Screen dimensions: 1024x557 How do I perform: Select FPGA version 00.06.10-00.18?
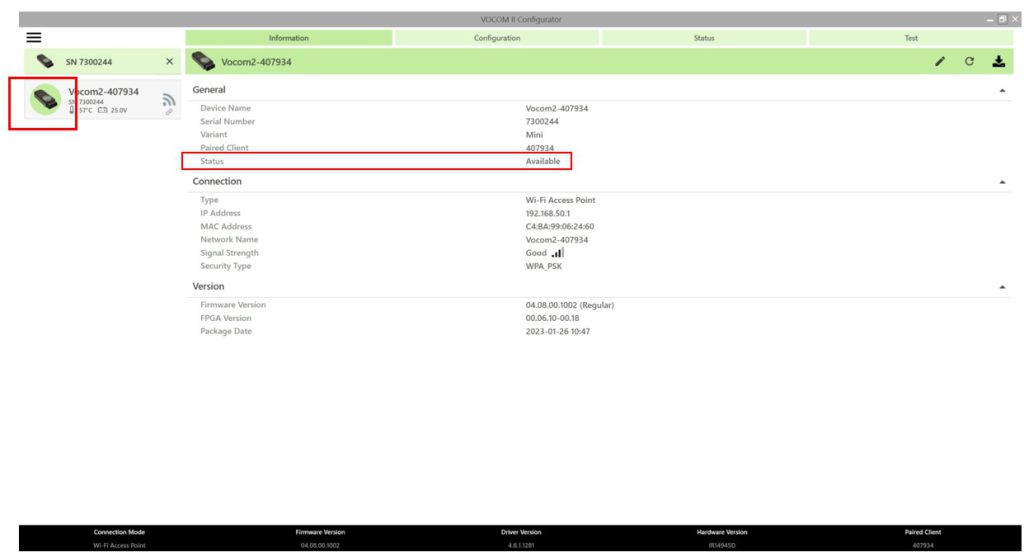552,318
